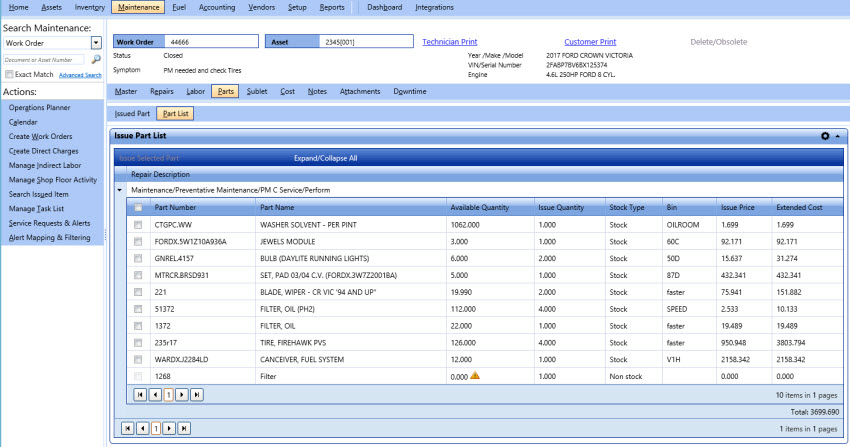Viewport: 850px width, 447px height.
Task: Collapse the Issue Part List panel arrow
Action: tap(838, 136)
